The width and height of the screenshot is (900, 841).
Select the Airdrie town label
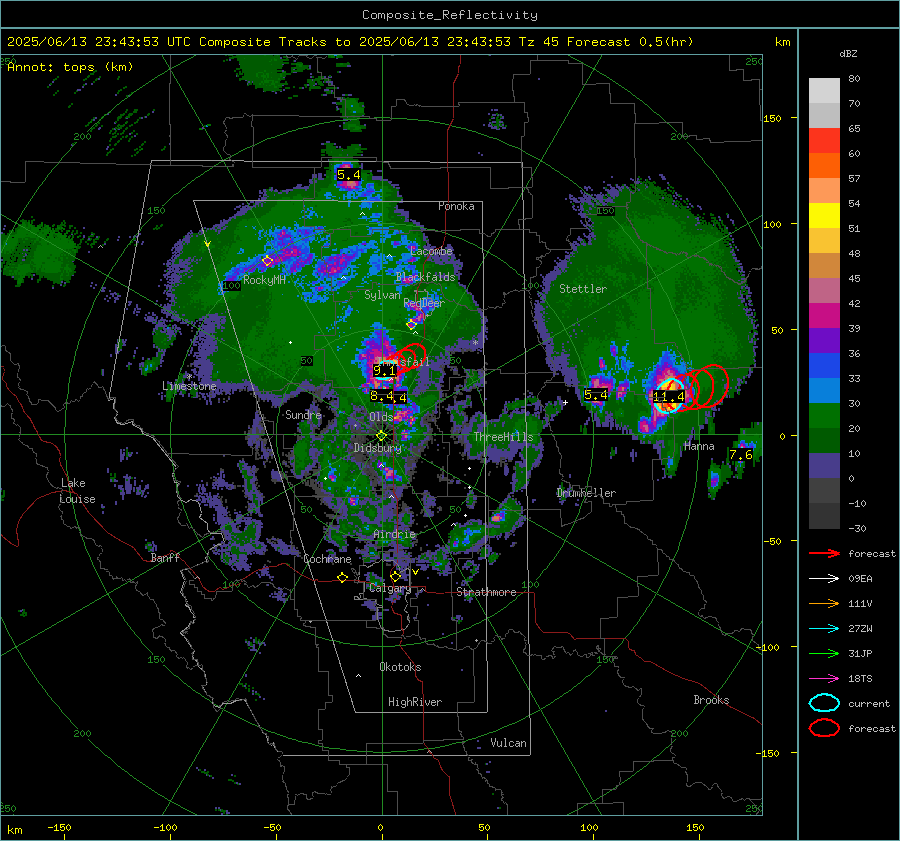coord(394,534)
